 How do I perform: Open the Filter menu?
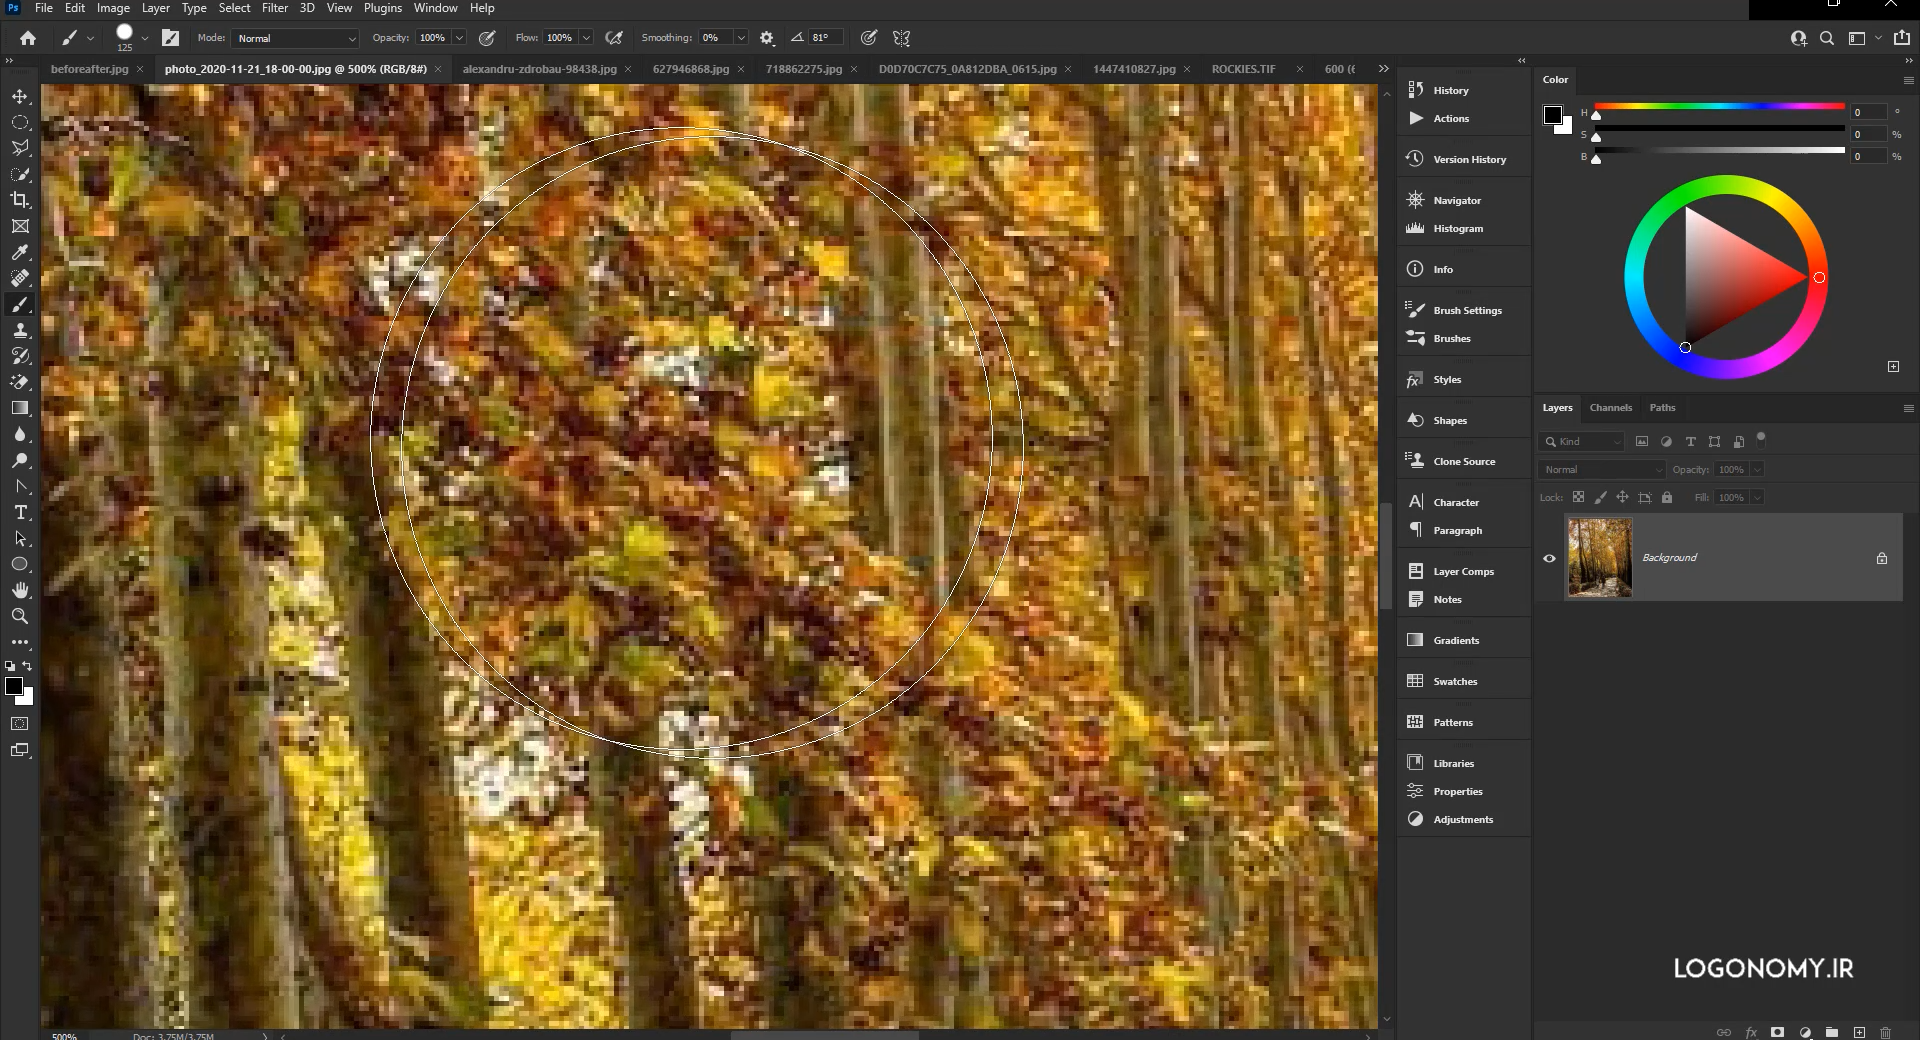[x=275, y=8]
